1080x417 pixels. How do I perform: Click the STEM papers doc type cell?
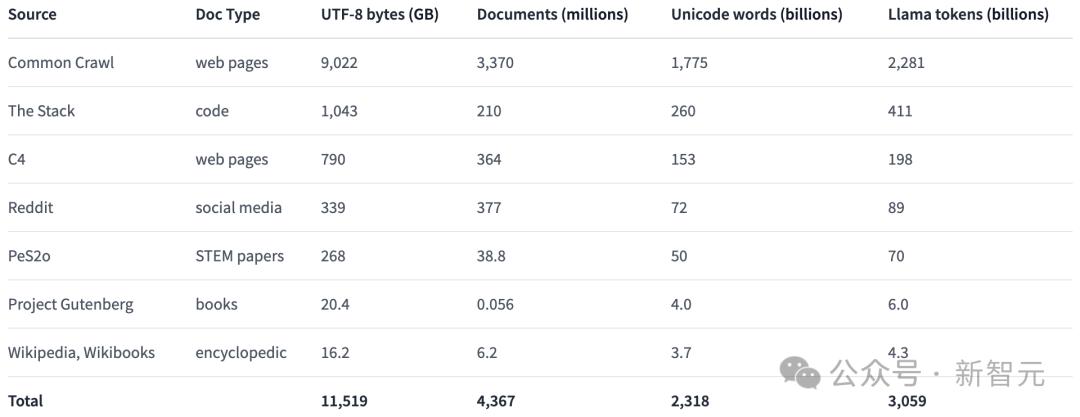240,256
